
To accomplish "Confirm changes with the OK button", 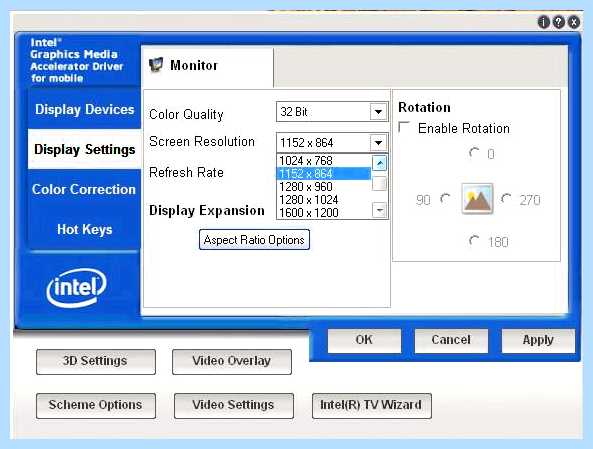I will coord(364,340).
